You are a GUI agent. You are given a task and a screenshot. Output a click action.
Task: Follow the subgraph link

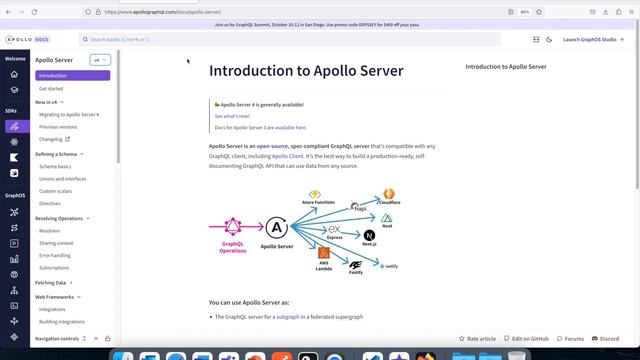click(x=288, y=317)
